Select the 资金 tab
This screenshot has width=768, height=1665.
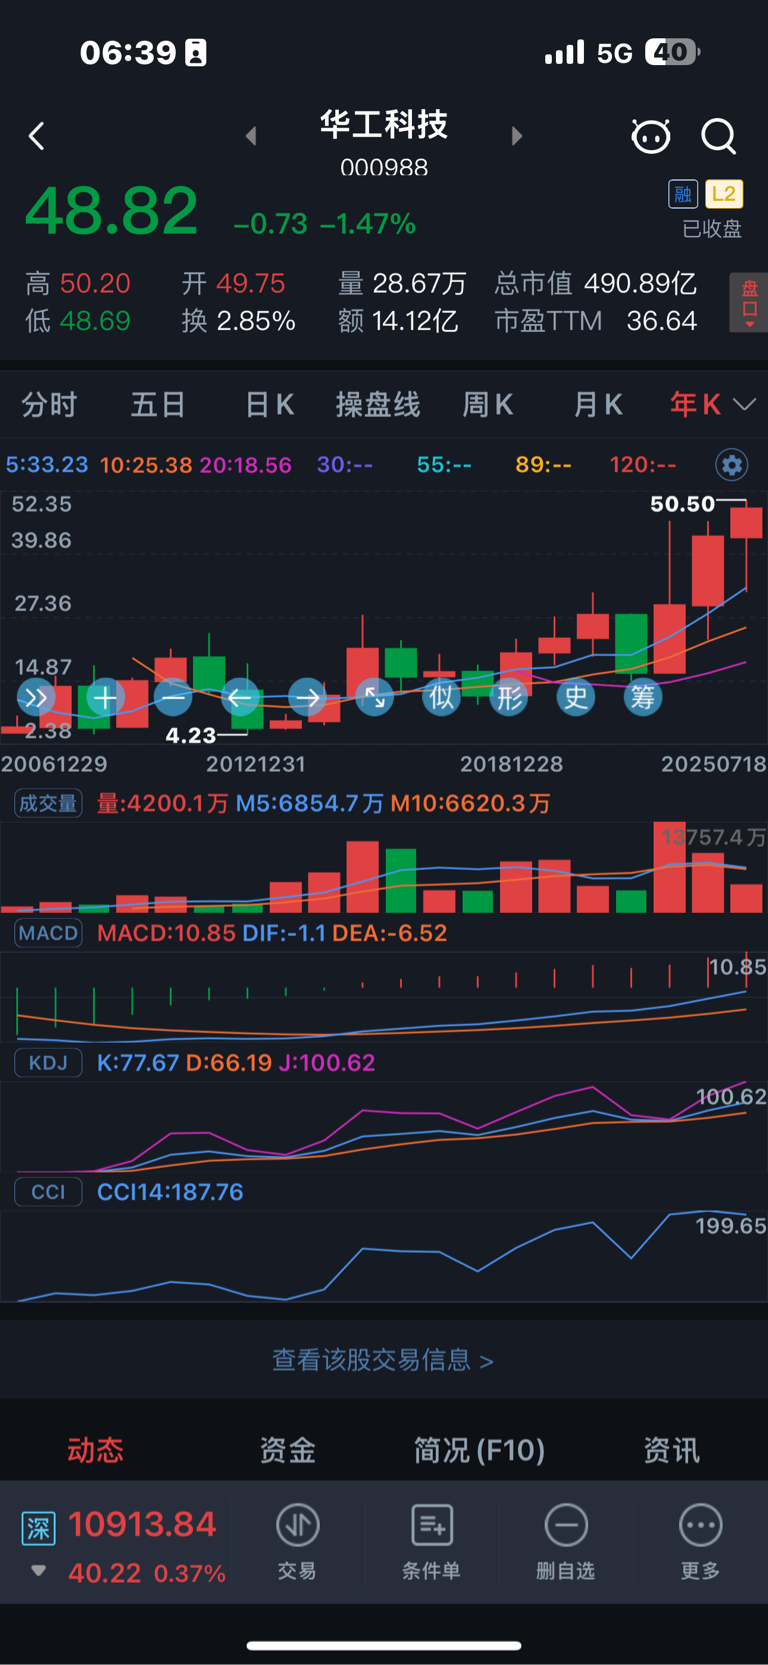tap(288, 1450)
